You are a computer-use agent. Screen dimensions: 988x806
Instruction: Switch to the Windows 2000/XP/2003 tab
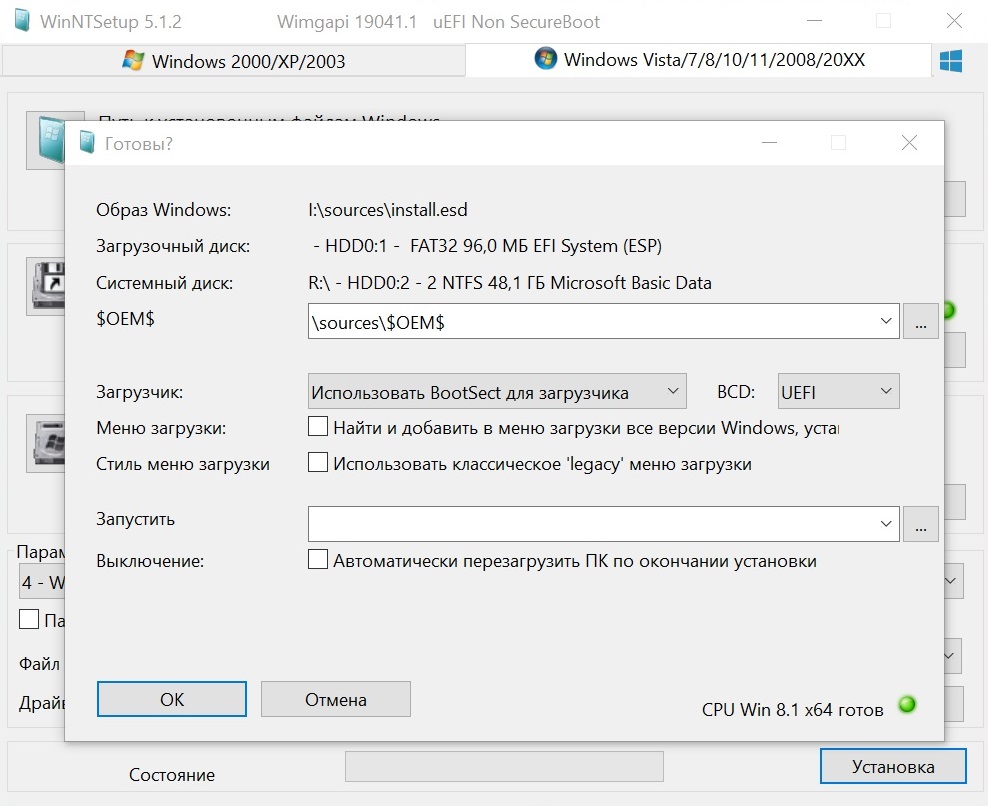(x=233, y=61)
